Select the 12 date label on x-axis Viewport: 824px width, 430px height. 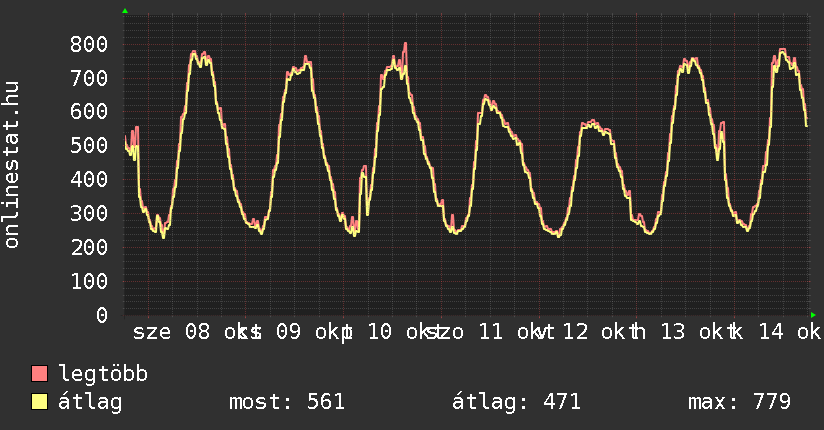coord(576,332)
